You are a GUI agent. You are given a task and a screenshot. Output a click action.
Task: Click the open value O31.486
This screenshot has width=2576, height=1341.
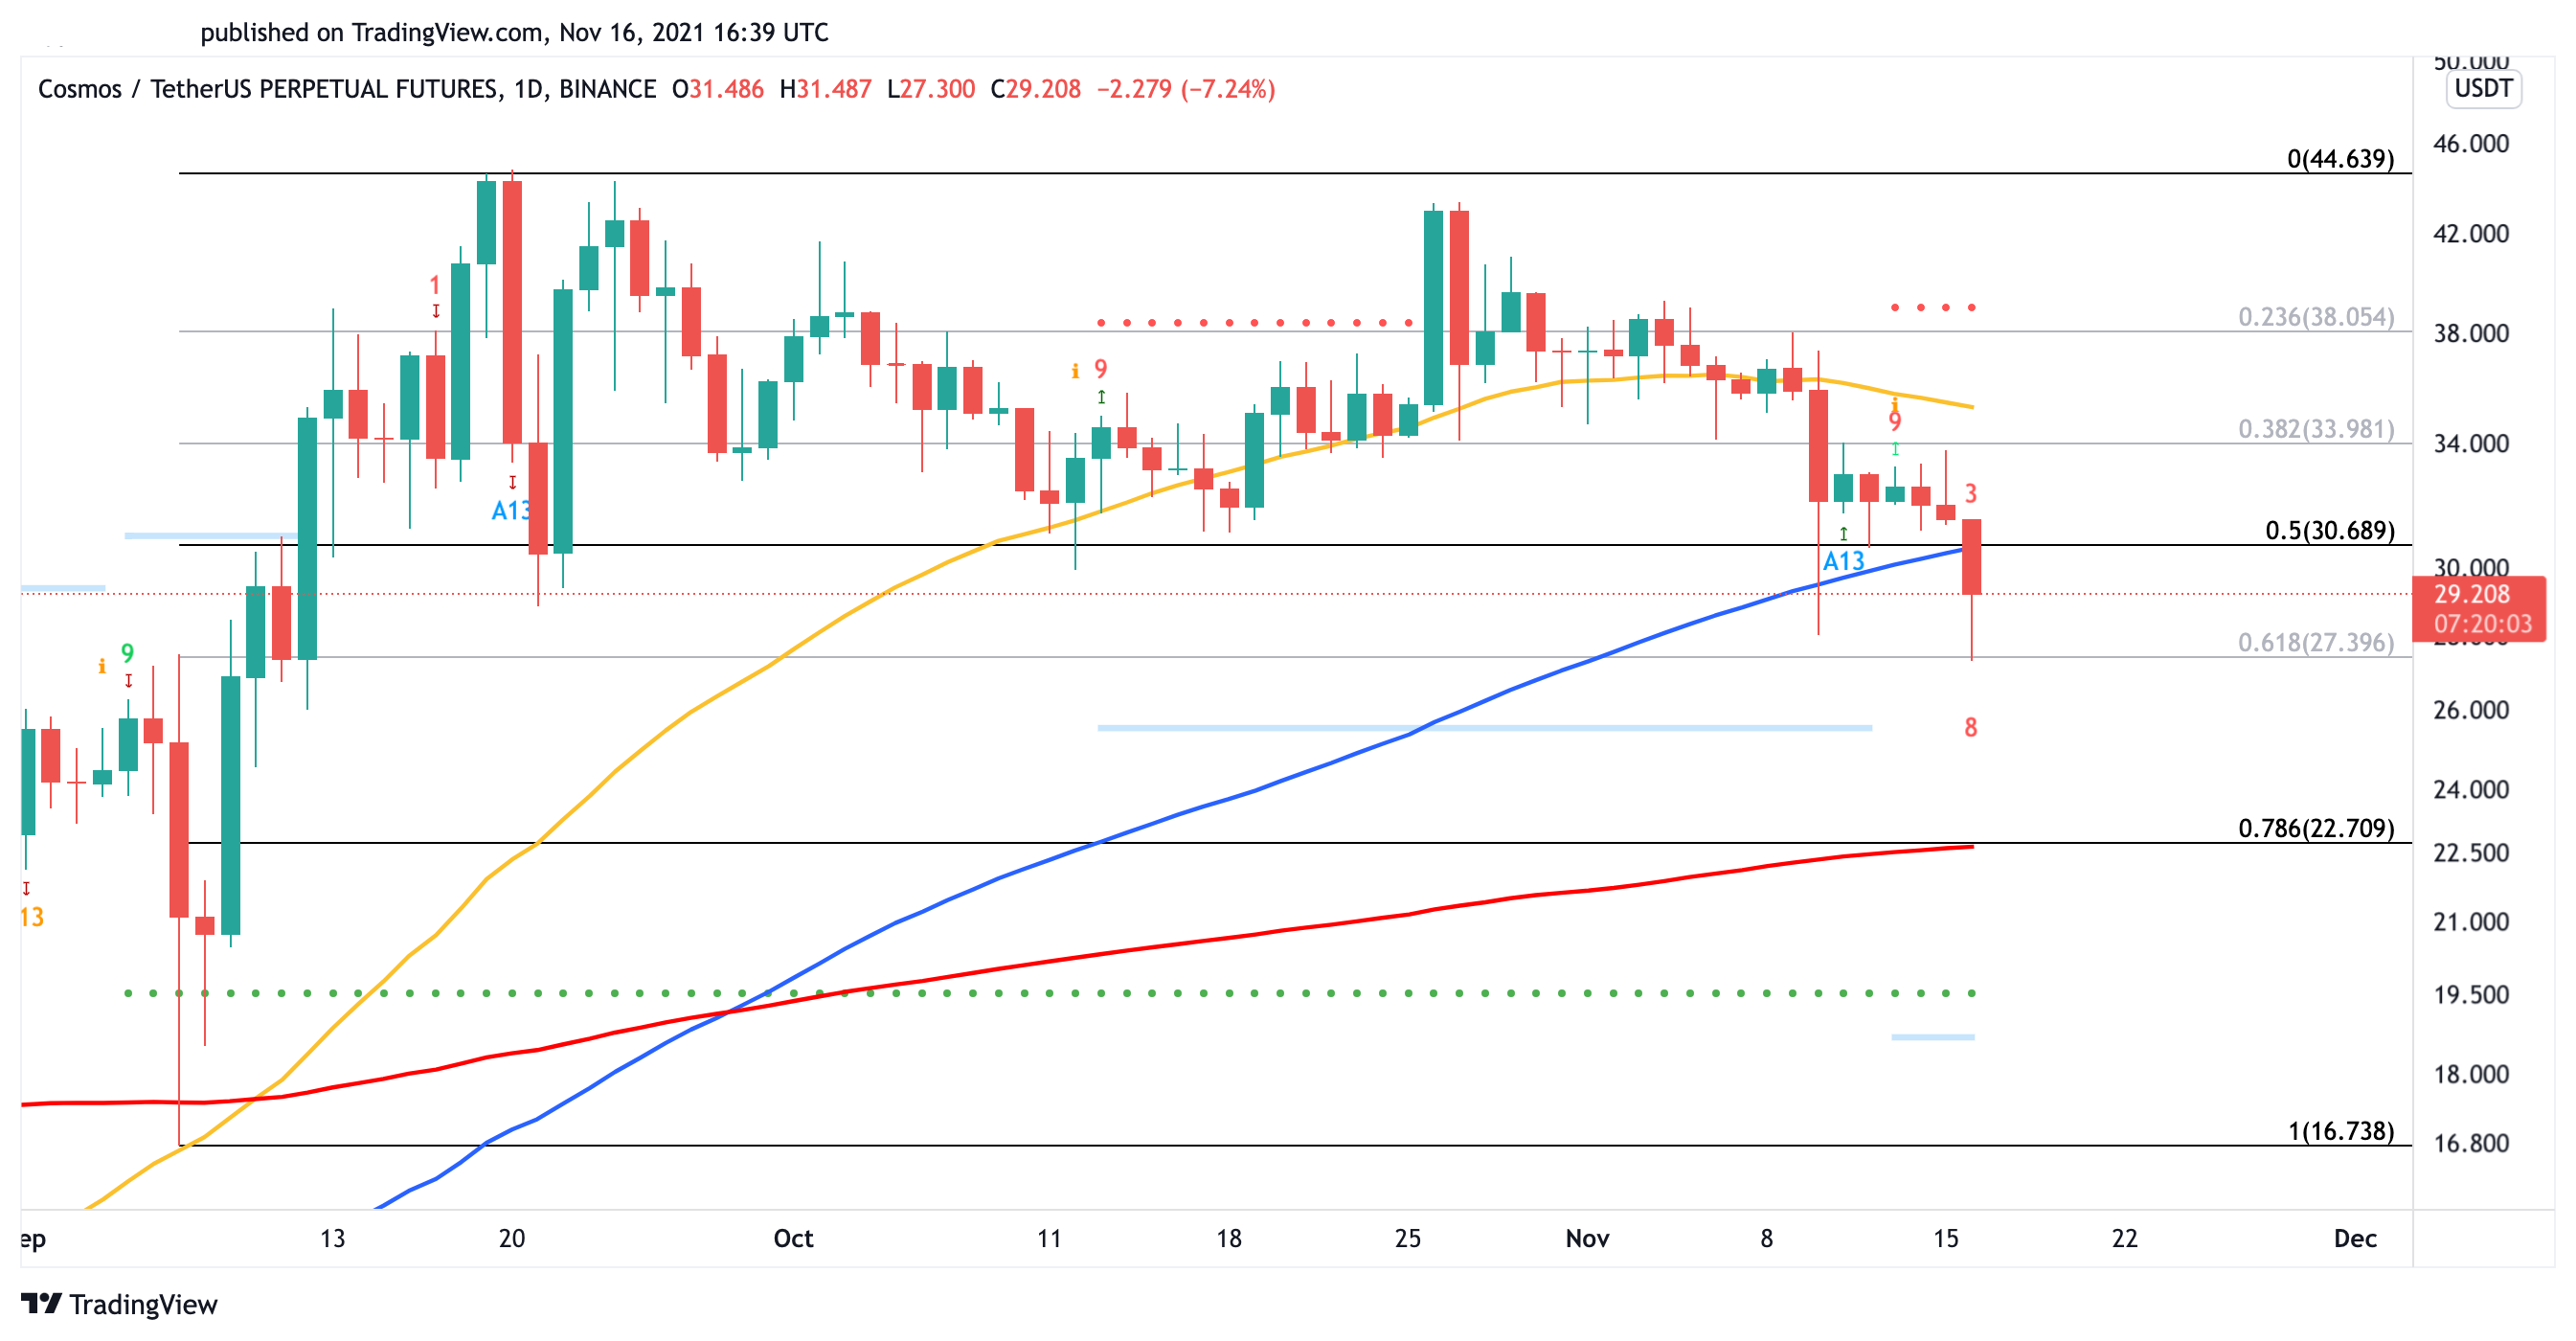(x=717, y=89)
